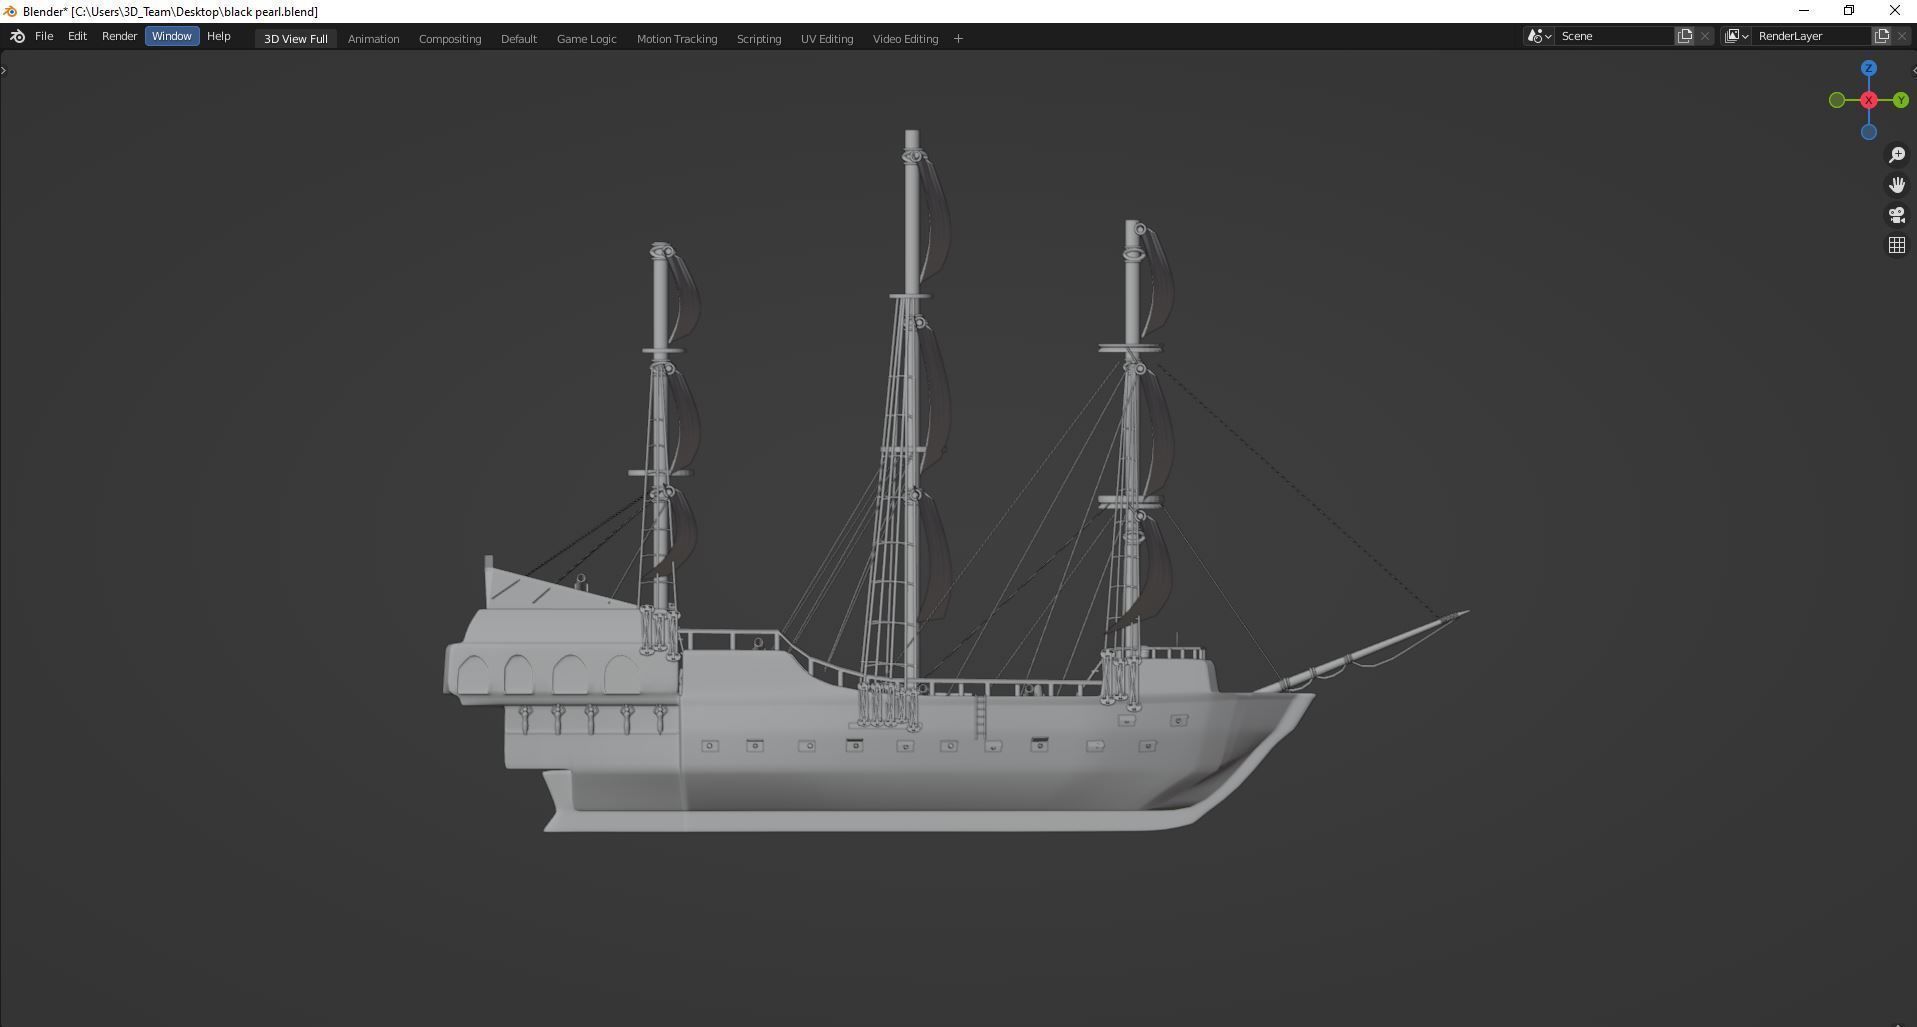1917x1027 pixels.
Task: Switch to the Scripting workspace tab
Action: point(759,38)
